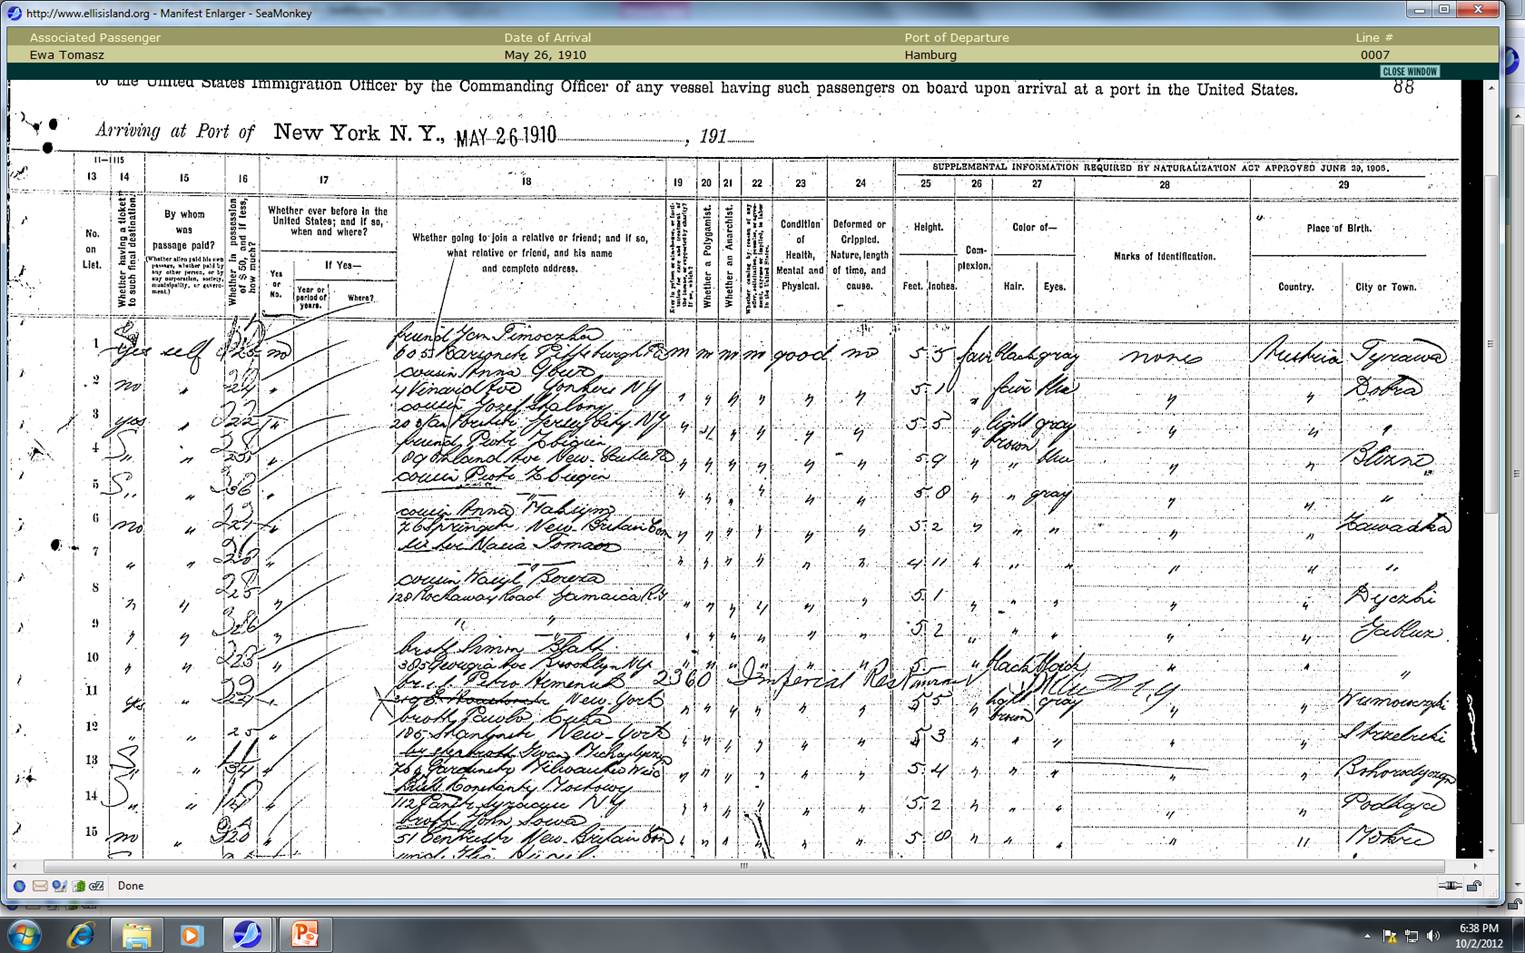The height and width of the screenshot is (953, 1525).
Task: Click the CLOSE WINDOW button
Action: [x=1410, y=71]
